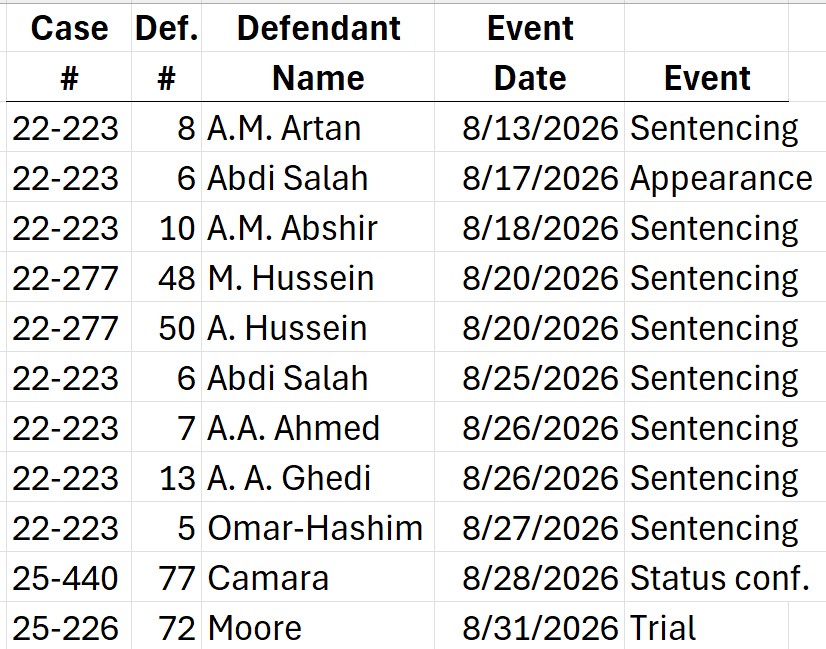Select case number 25-440 cell
Image resolution: width=826 pixels, height=649 pixels.
pos(69,578)
